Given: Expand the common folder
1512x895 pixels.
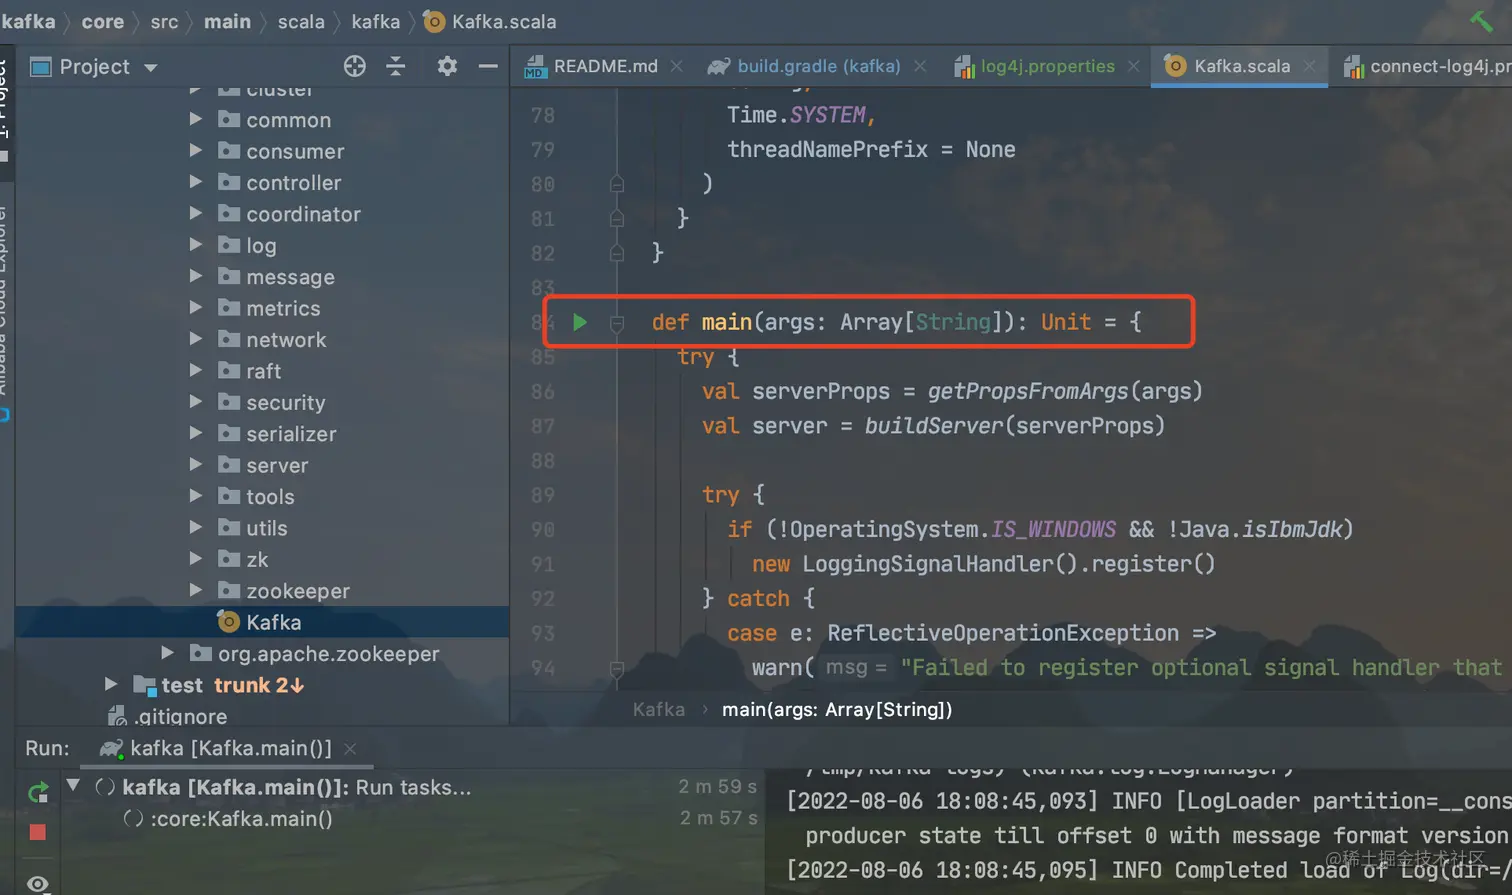Looking at the screenshot, I should (x=196, y=119).
